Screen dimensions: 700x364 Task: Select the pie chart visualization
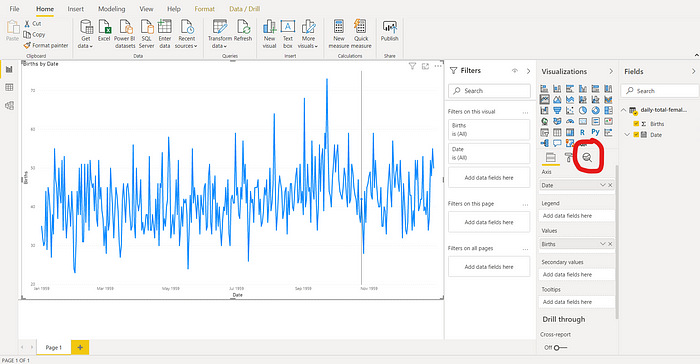pos(583,110)
